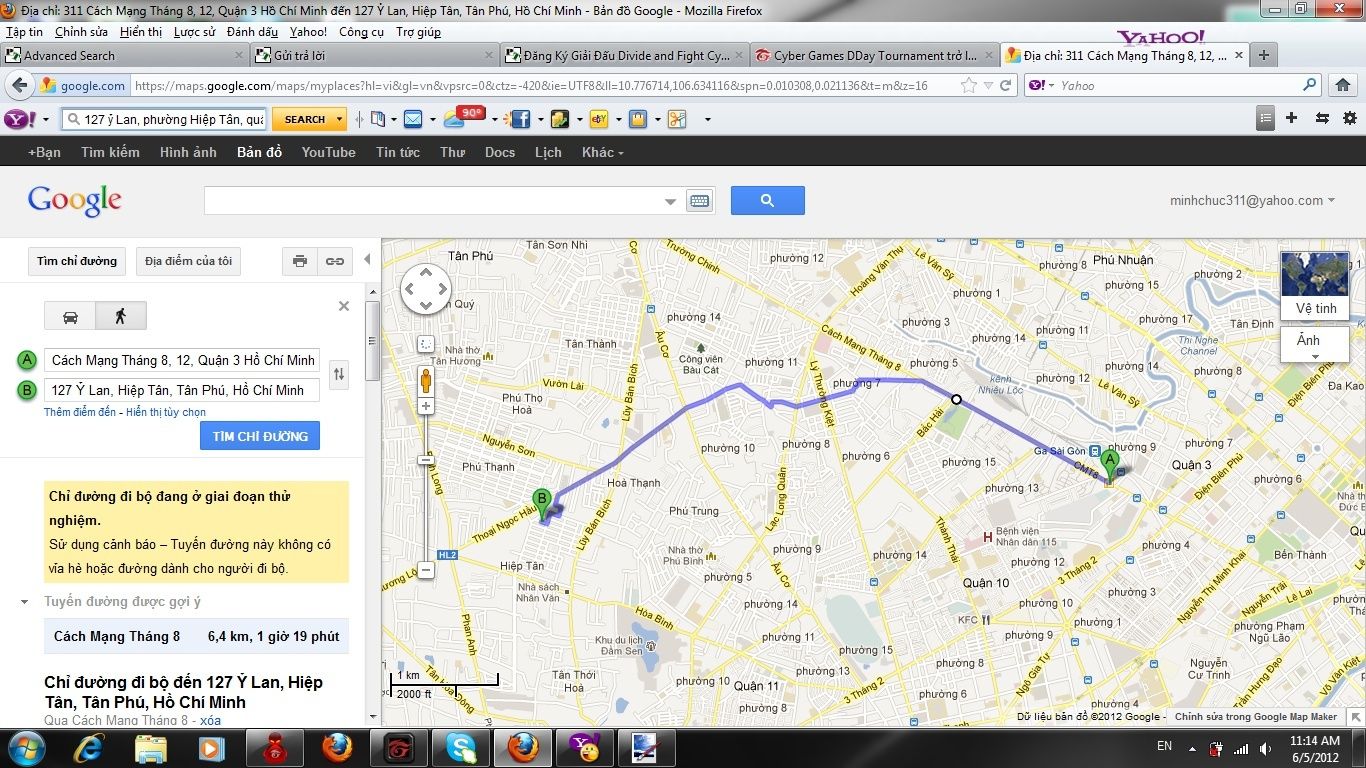Image resolution: width=1366 pixels, height=768 pixels.
Task: Click start marker A on map
Action: coord(1109,465)
